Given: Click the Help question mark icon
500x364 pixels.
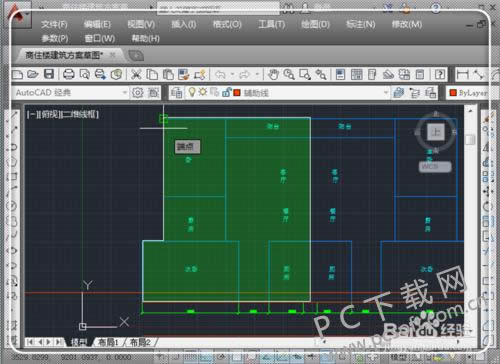Looking at the screenshot, I should pos(440,74).
